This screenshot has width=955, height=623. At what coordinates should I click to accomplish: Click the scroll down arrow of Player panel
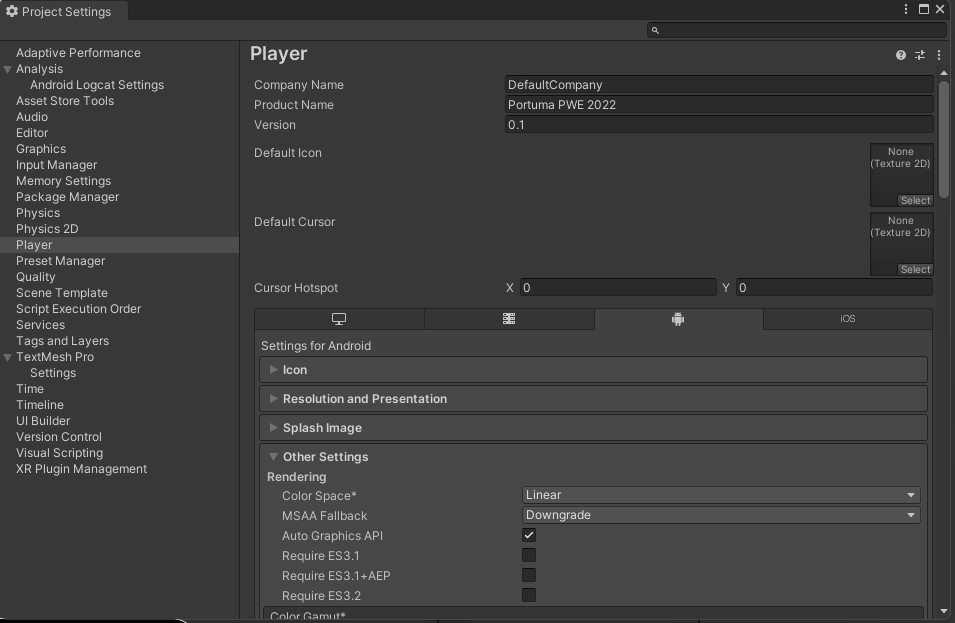click(x=943, y=611)
